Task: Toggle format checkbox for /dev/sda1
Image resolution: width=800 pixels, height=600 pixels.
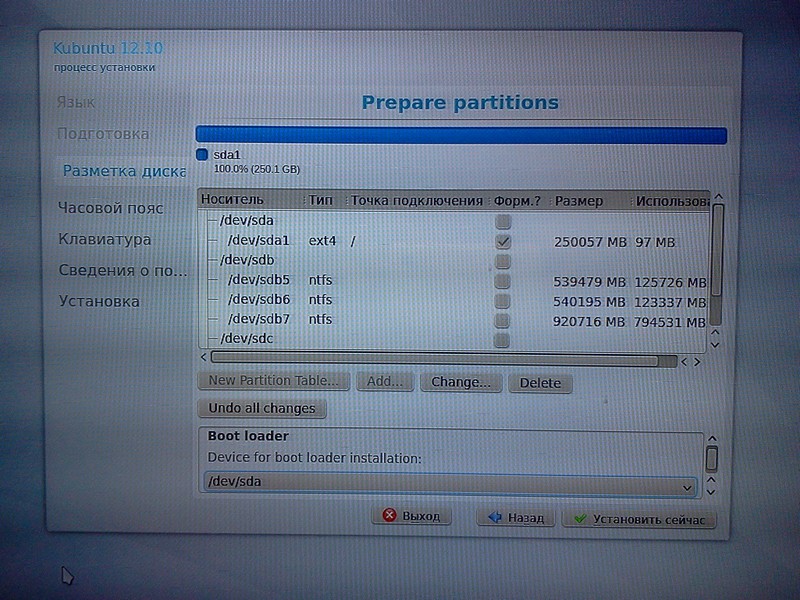Action: click(x=503, y=241)
